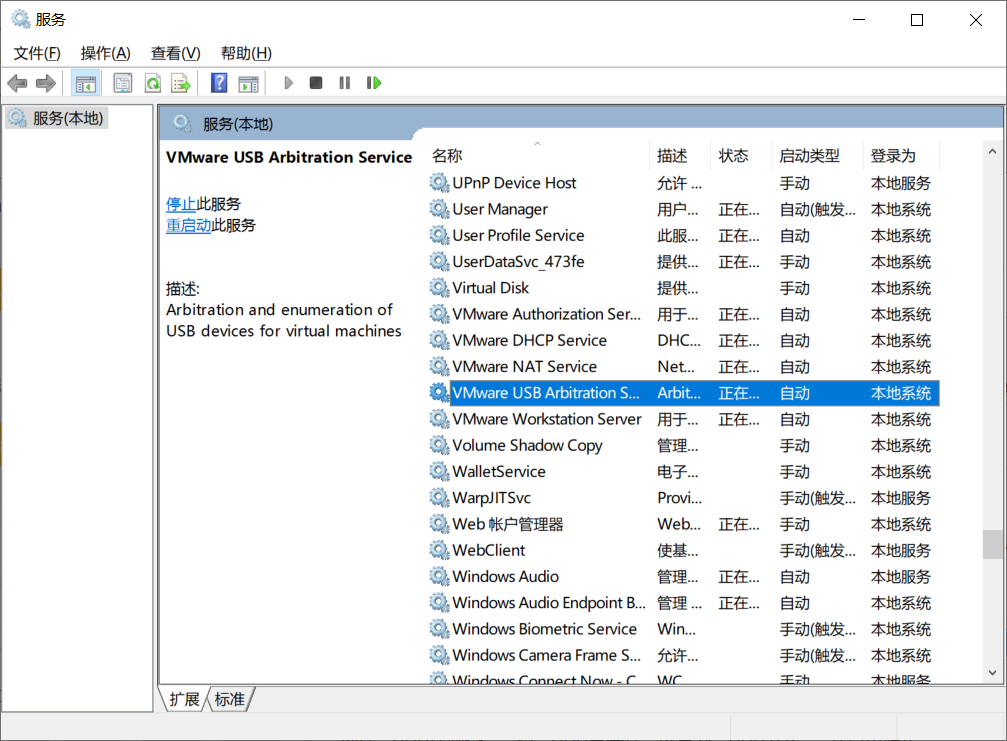Click the scroll-down arrow of services list
The height and width of the screenshot is (741, 1007).
(x=992, y=672)
